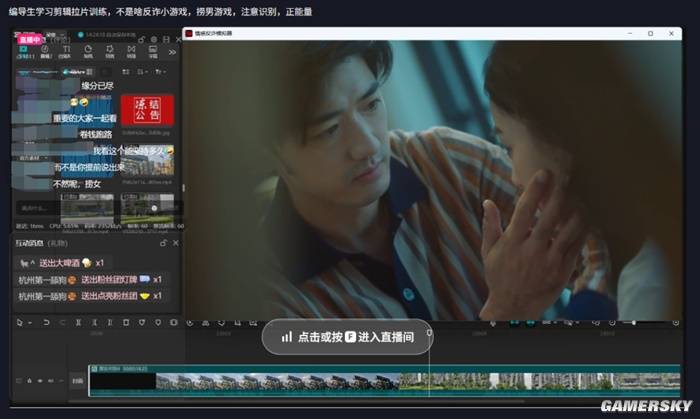Click the split clip icon on the timeline toolbar
This screenshot has height=419, width=700.
pos(78,322)
